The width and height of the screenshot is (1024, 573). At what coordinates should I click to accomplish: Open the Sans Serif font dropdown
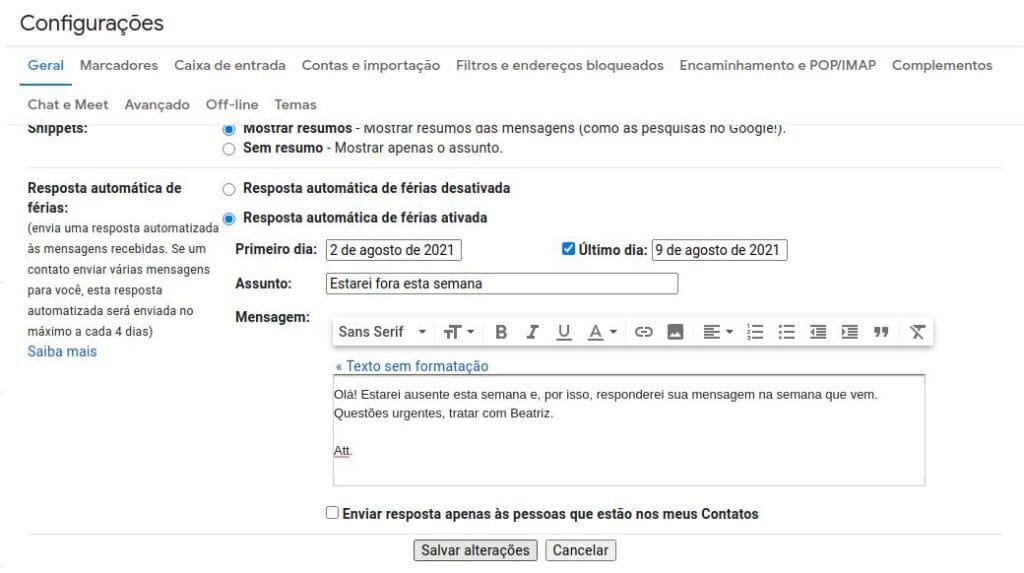382,332
